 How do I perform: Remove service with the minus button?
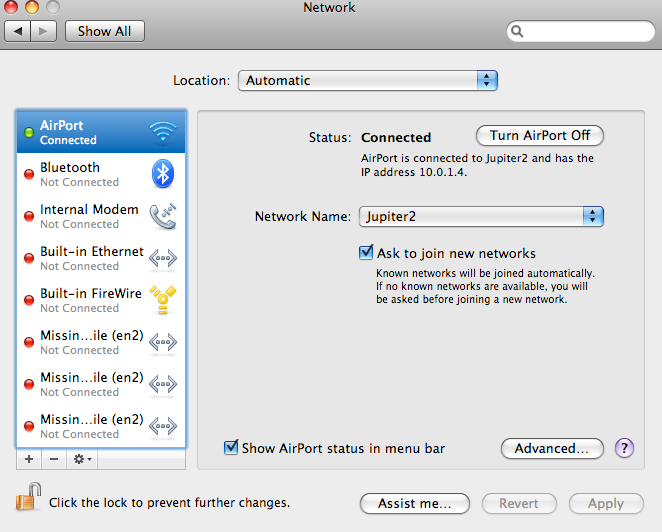pyautogui.click(x=54, y=459)
